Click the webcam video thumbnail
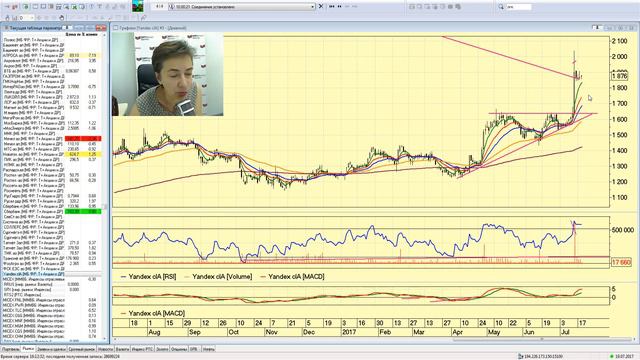The image size is (640, 360). point(168,74)
